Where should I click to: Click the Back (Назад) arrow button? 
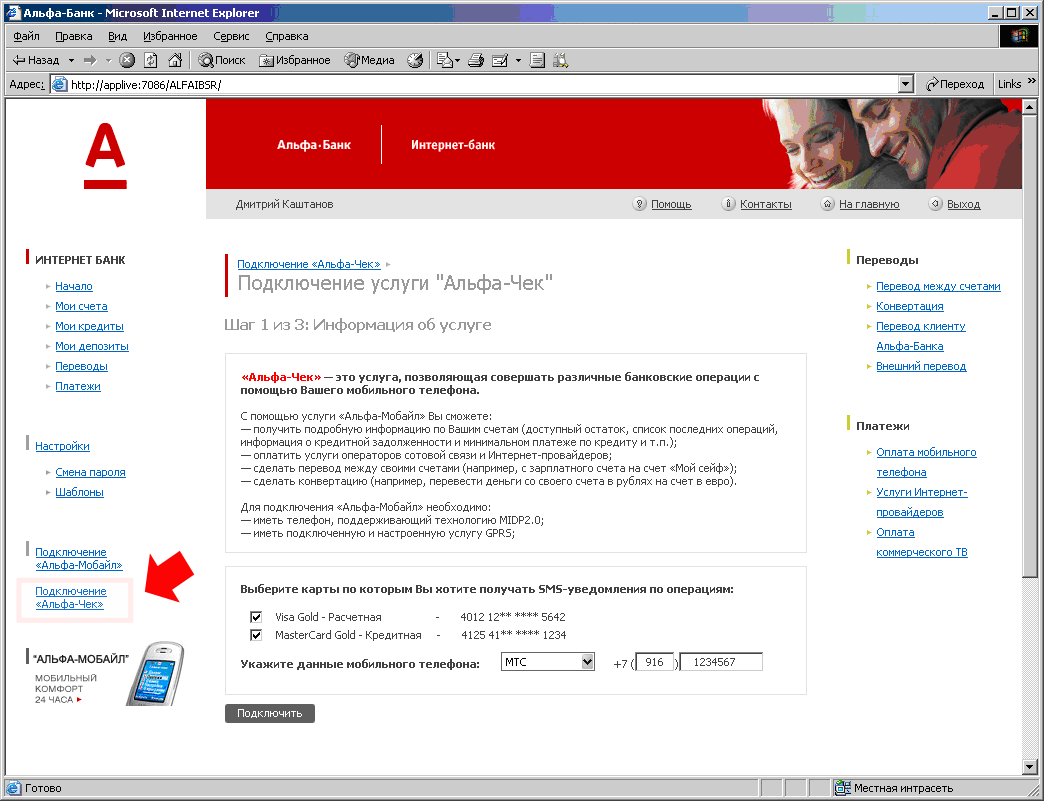pyautogui.click(x=36, y=60)
